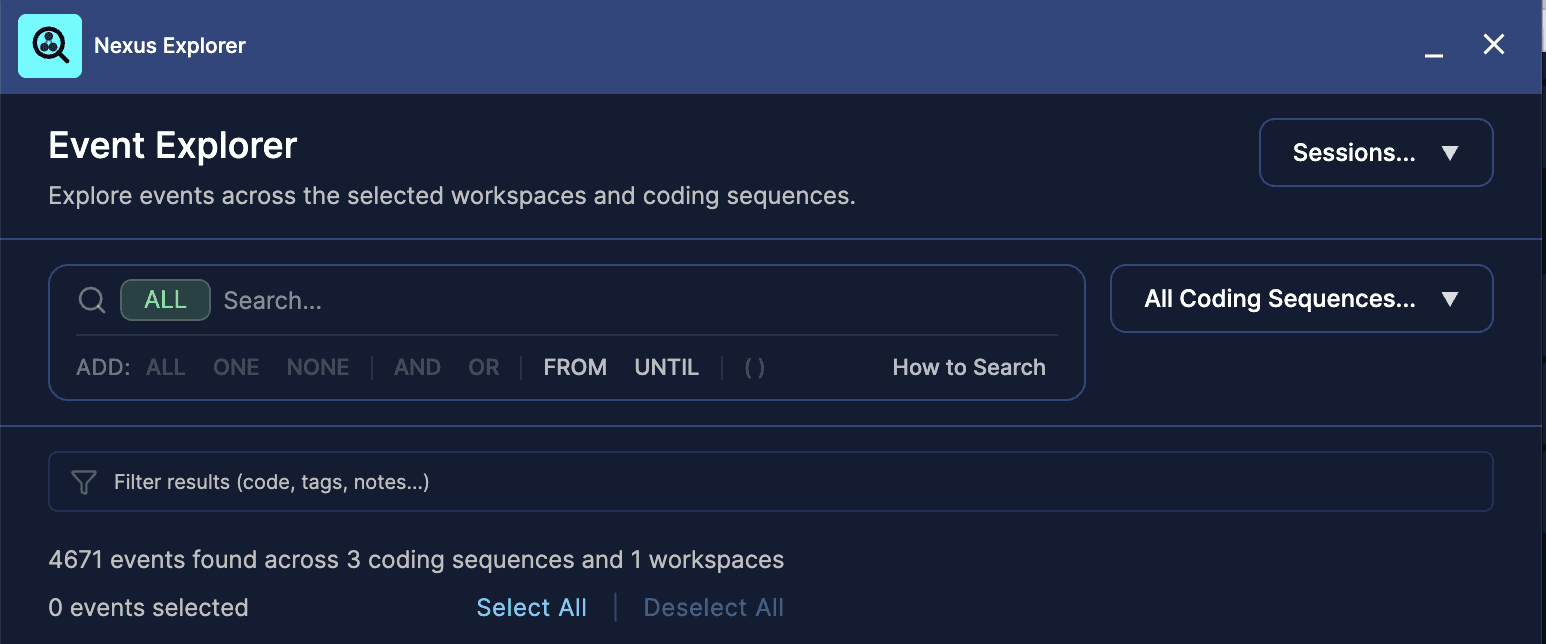This screenshot has width=1546, height=644.
Task: Expand the All Coding Sequences dropdown
Action: (x=1302, y=299)
